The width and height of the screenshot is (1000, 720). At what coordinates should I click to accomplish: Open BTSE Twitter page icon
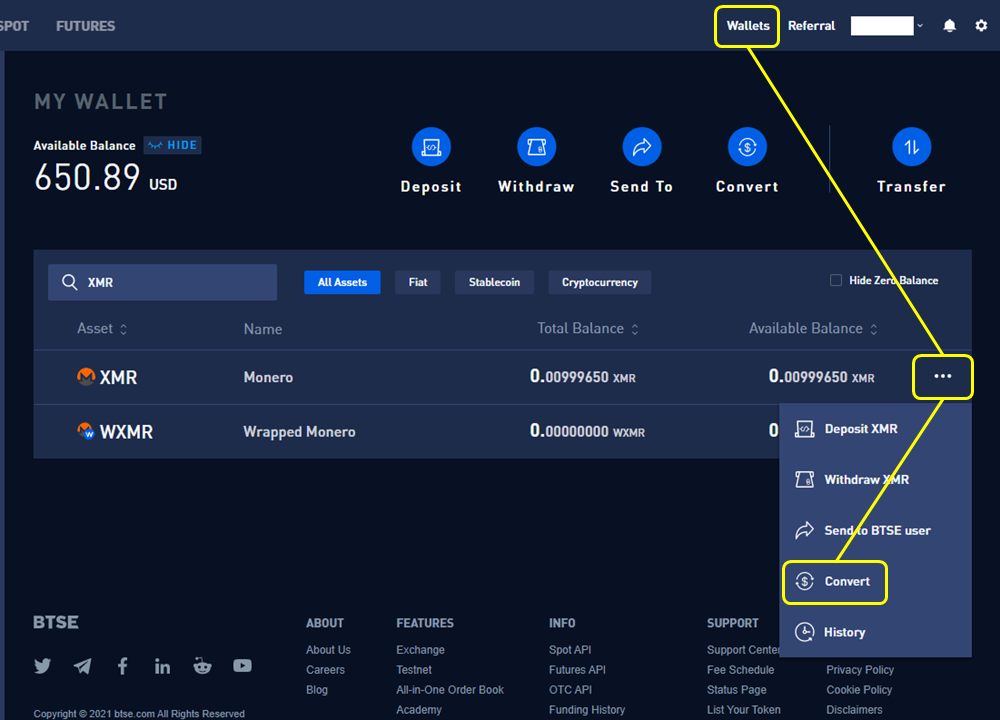(x=43, y=666)
